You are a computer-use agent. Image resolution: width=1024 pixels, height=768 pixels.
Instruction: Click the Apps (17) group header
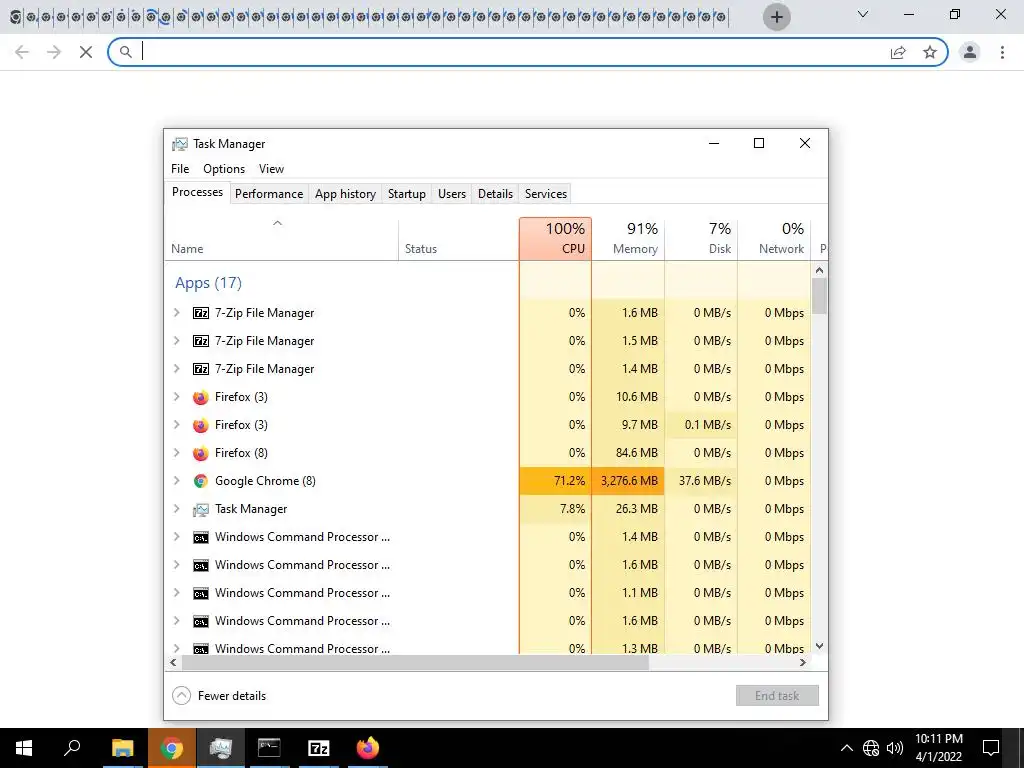pos(208,283)
